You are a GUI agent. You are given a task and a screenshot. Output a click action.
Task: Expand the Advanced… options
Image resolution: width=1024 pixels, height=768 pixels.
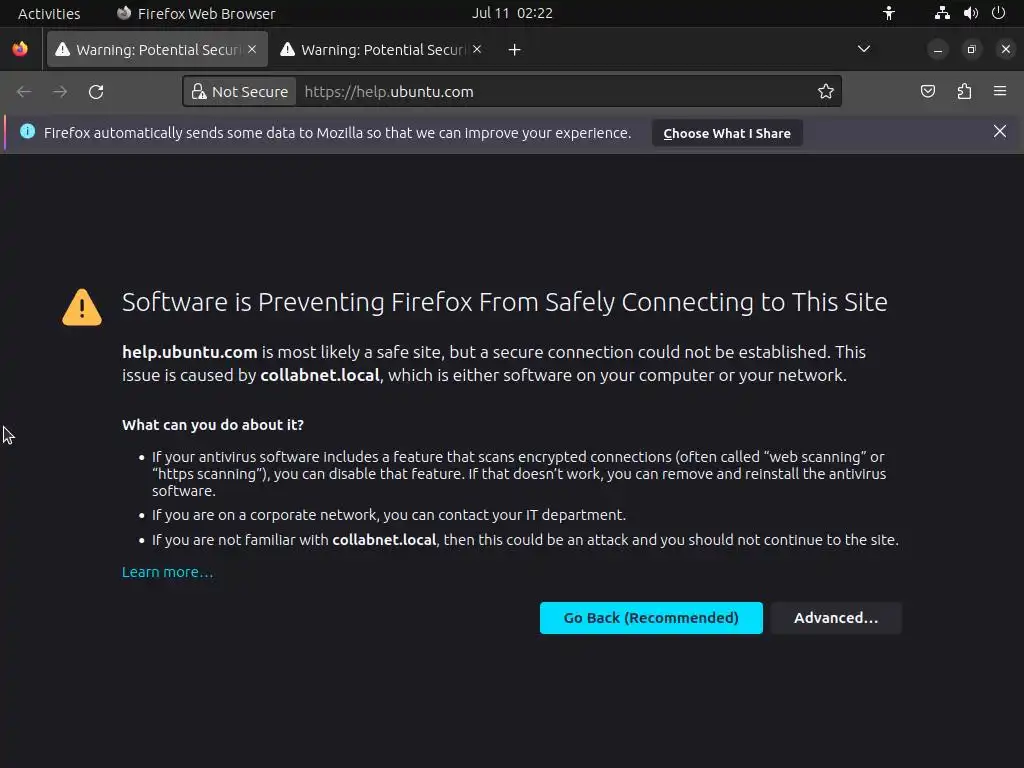836,618
